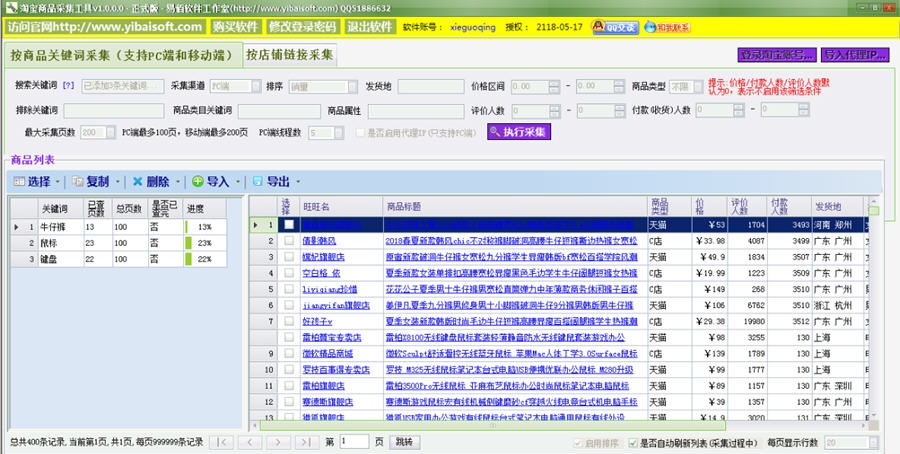Click the 删除 toolbar button
This screenshot has height=454, width=900.
pos(151,182)
